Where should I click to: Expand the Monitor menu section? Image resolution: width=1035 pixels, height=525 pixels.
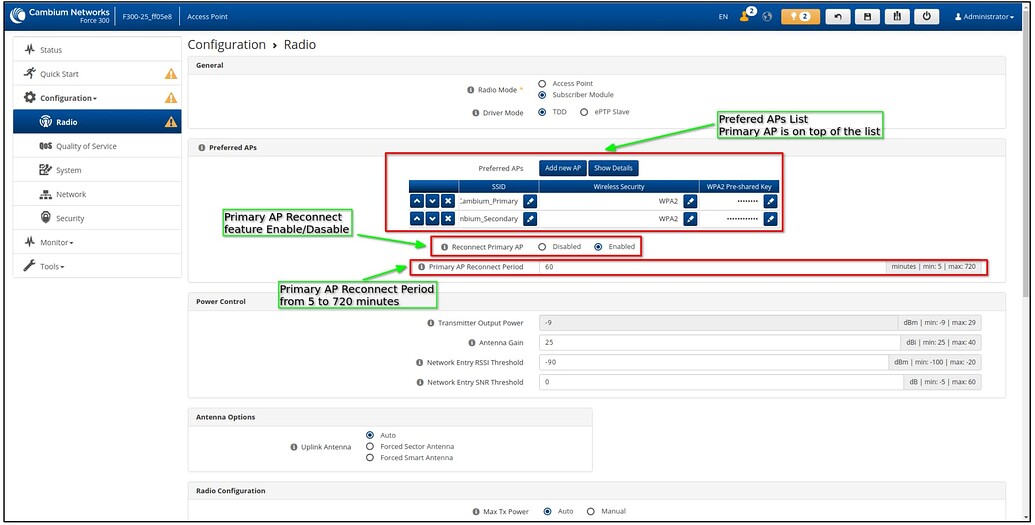(97, 242)
